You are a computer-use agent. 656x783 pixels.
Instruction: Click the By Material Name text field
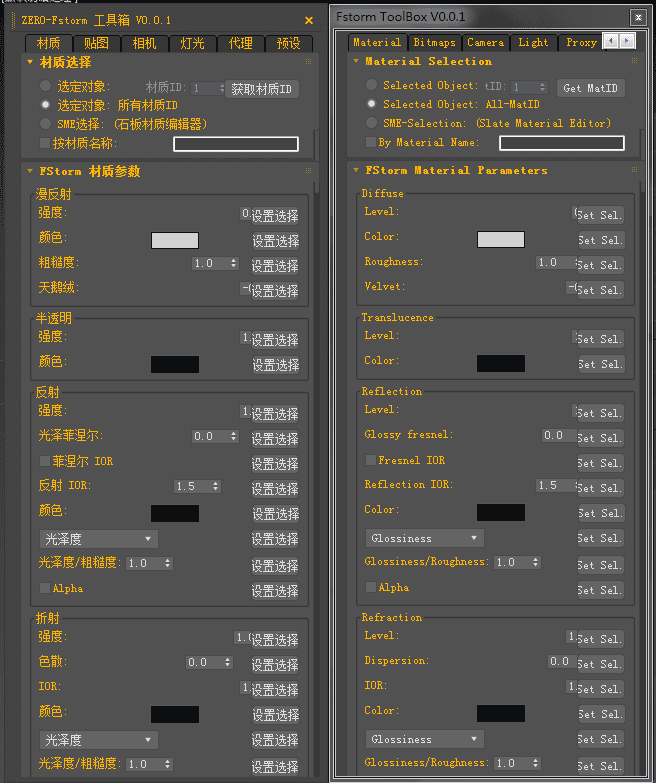tap(562, 144)
